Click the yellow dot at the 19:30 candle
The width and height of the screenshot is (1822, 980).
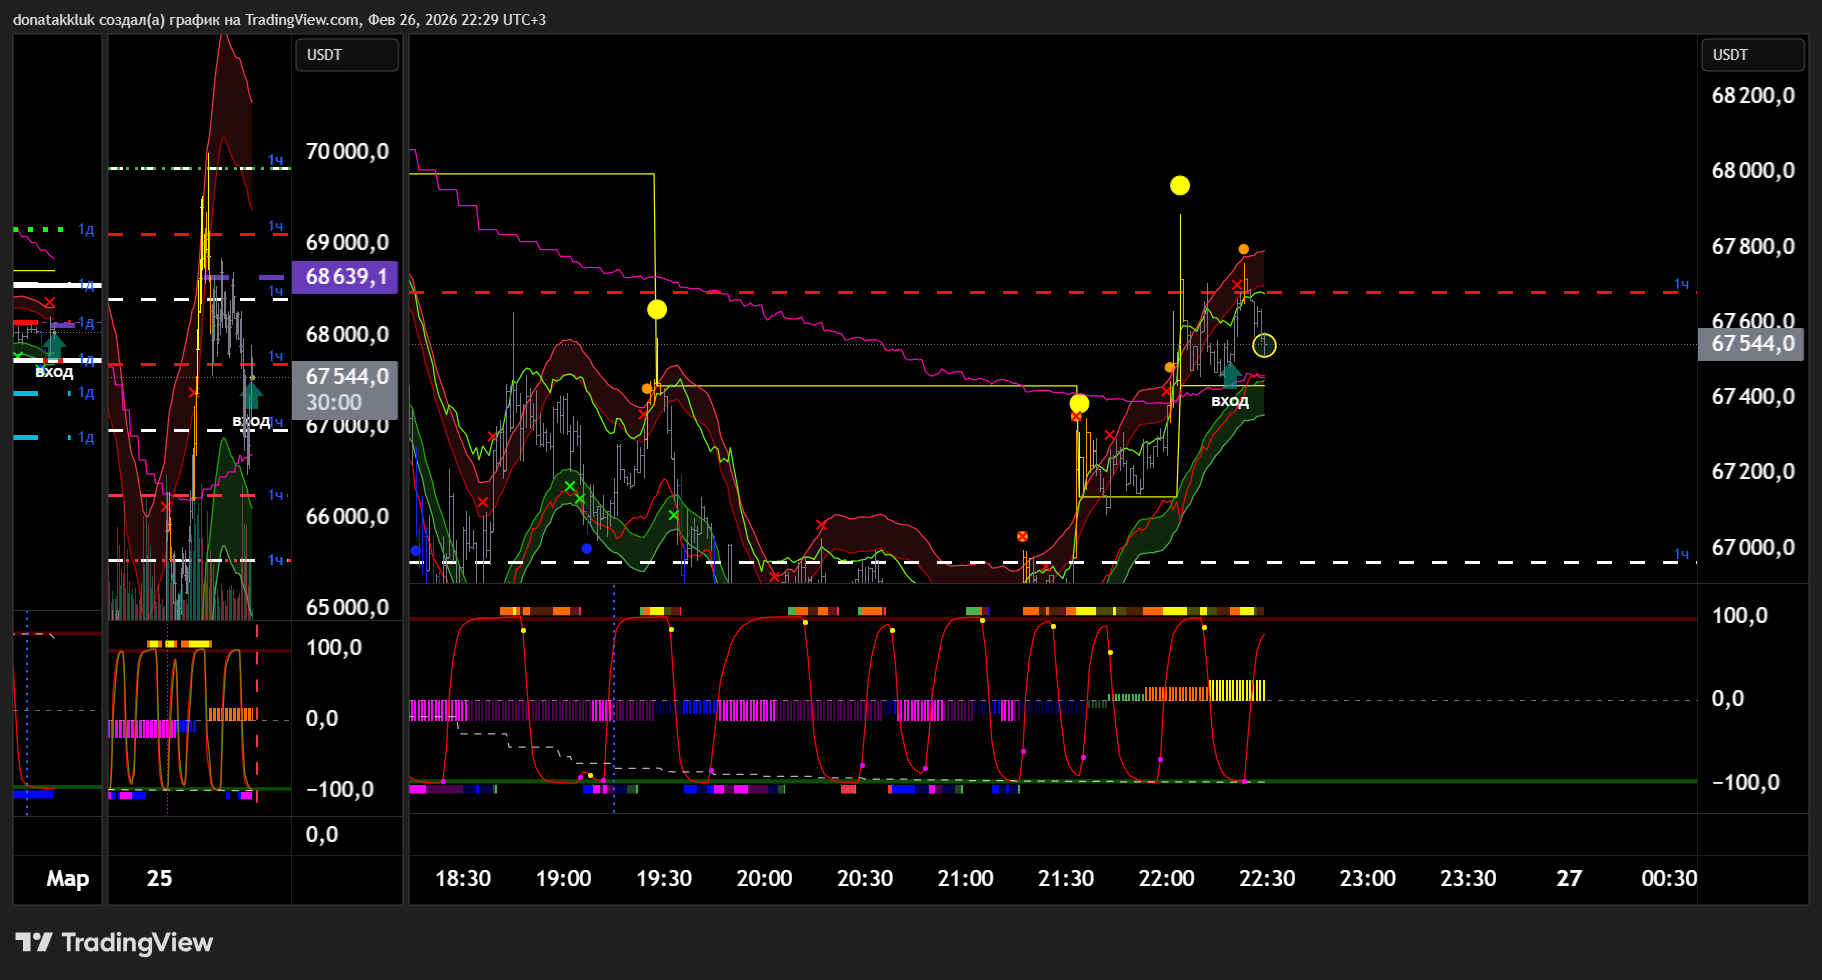(x=657, y=309)
